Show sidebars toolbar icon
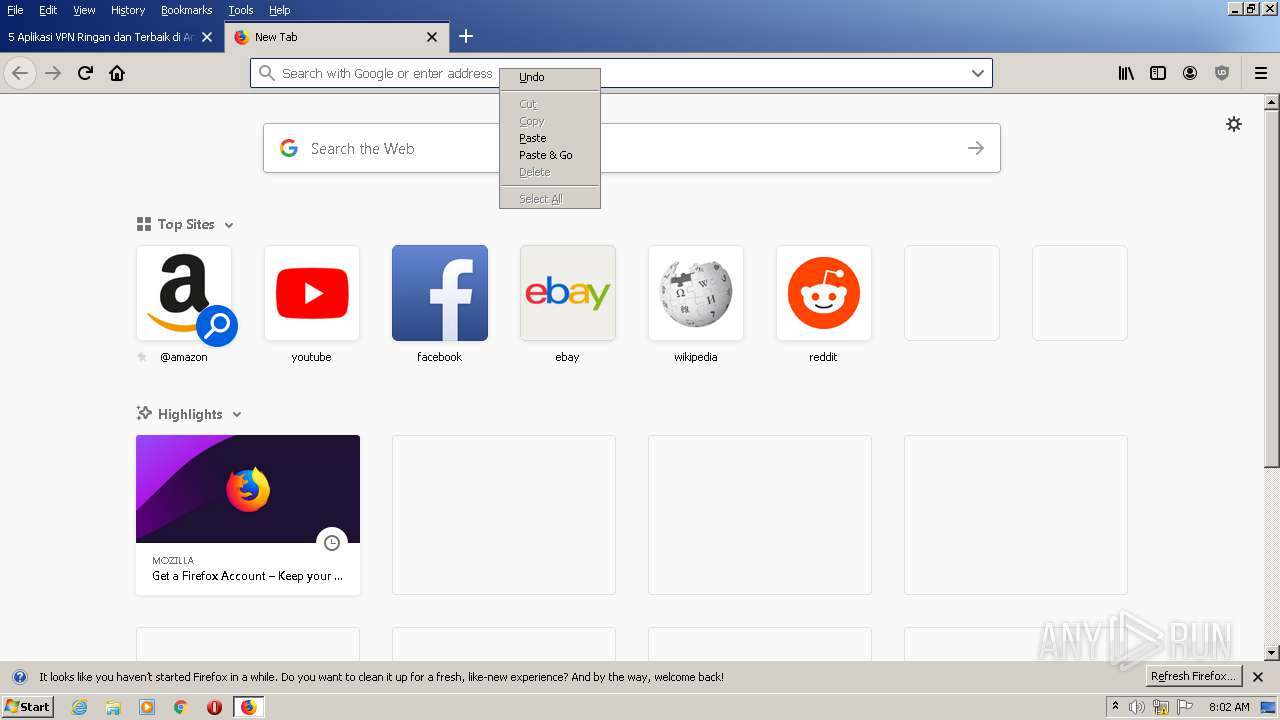This screenshot has width=1280, height=720. [x=1158, y=73]
